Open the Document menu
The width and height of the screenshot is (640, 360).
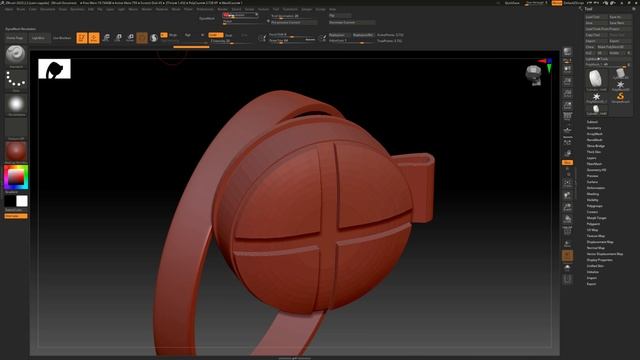(47, 9)
